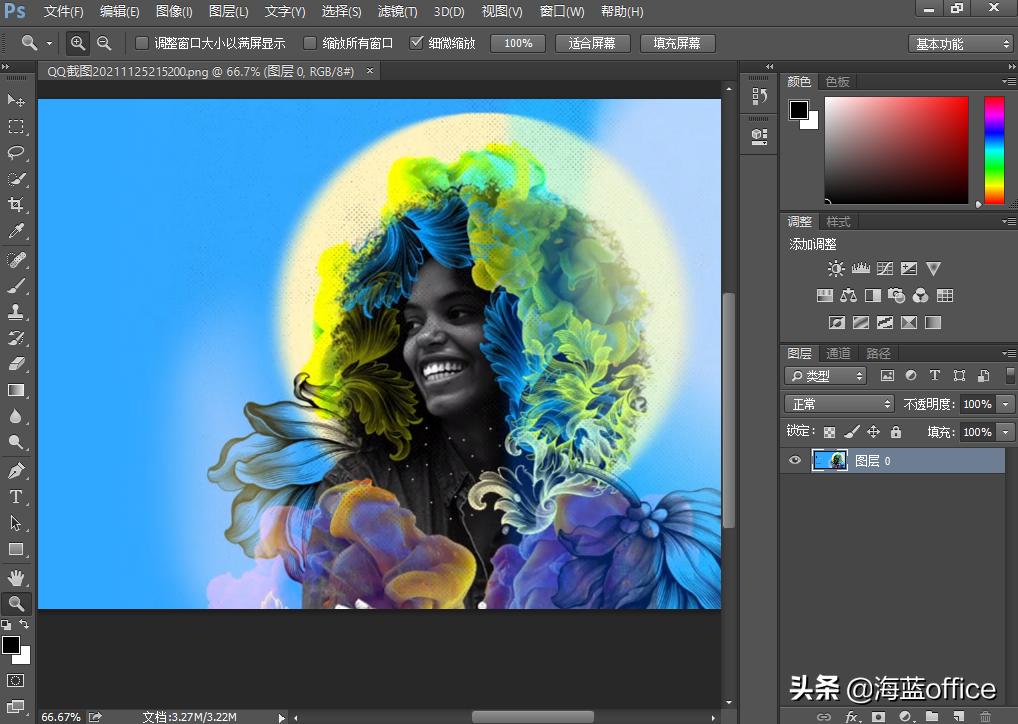Open the 滤镜(T) menu
The width and height of the screenshot is (1018, 724).
(396, 11)
